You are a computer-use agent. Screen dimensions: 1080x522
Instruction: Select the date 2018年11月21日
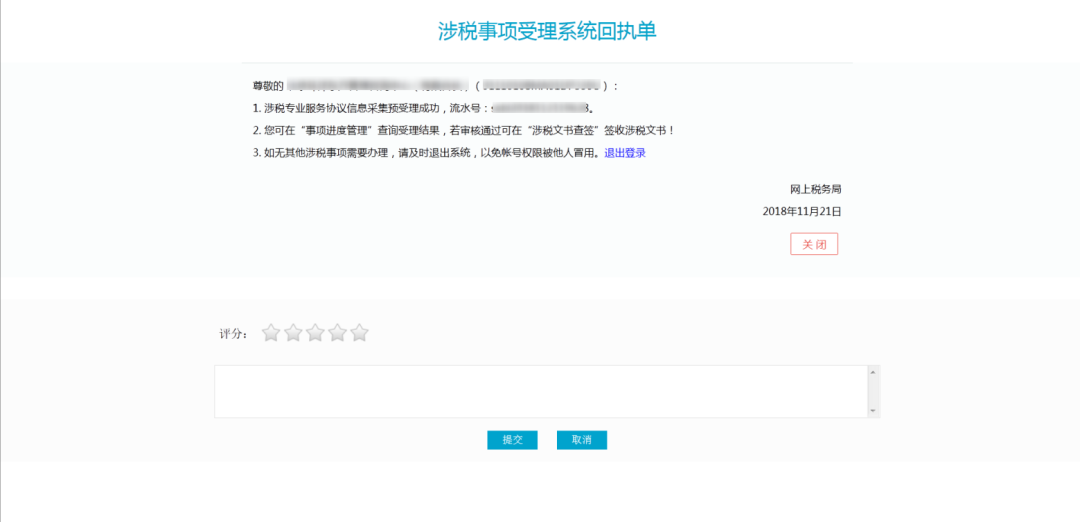click(x=802, y=211)
